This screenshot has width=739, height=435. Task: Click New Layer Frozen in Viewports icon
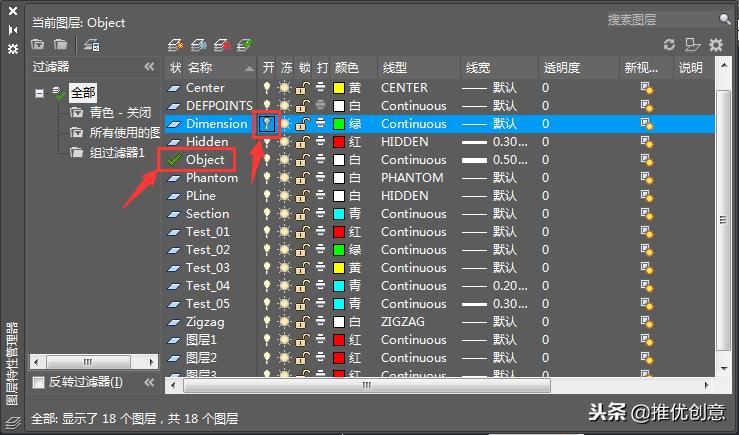199,45
